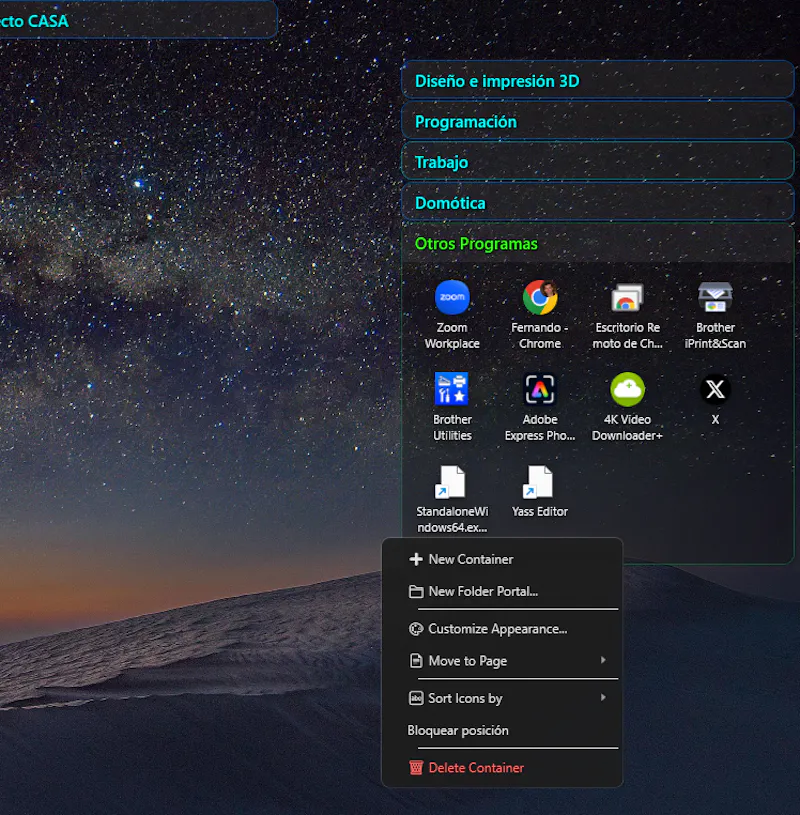The height and width of the screenshot is (815, 800).
Task: Click the partially visible CASA container header
Action: (138, 20)
